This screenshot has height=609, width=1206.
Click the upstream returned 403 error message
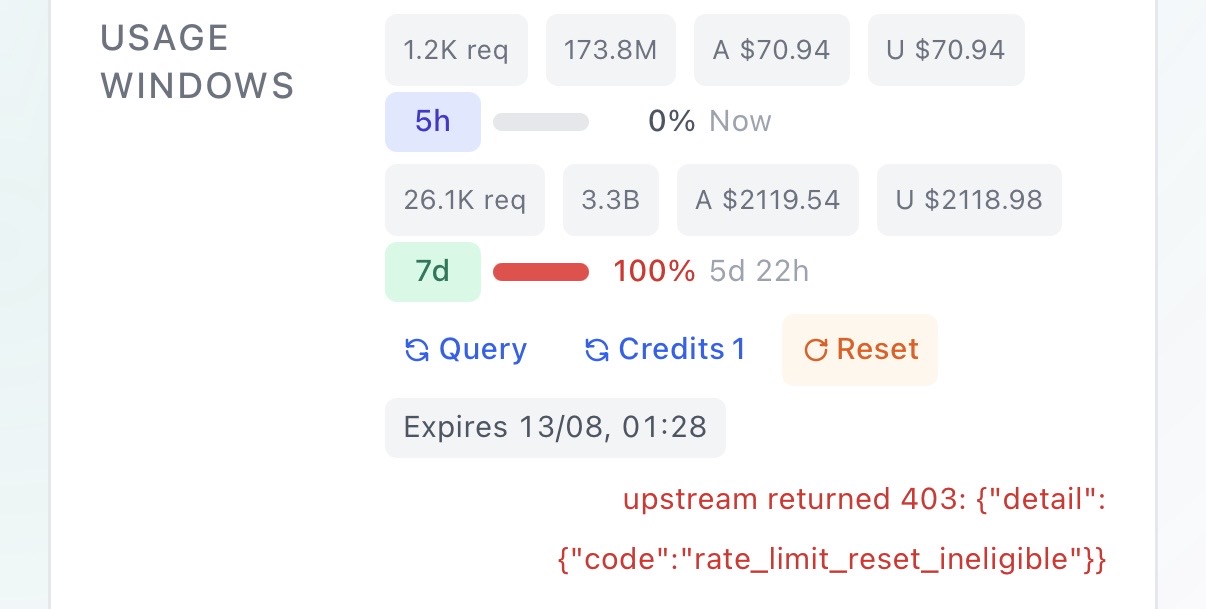point(831,529)
